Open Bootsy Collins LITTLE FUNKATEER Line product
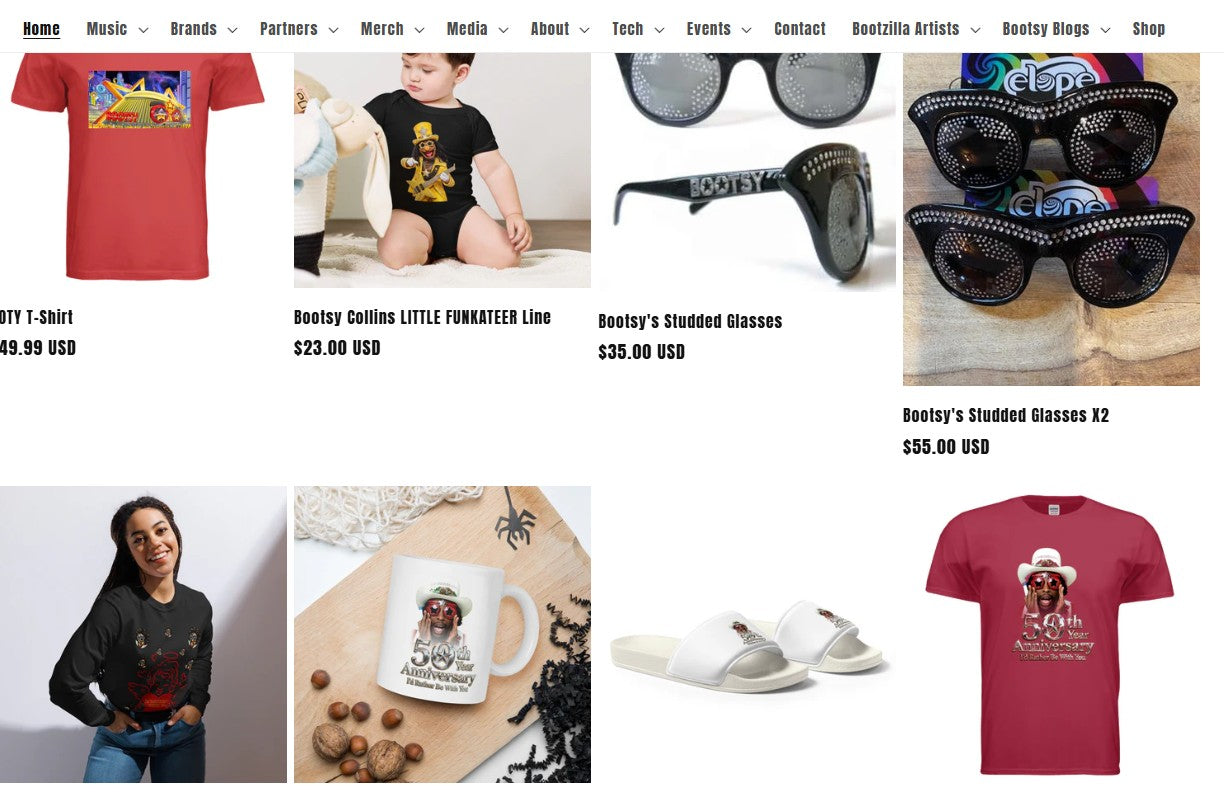1224x793 pixels. coord(422,317)
